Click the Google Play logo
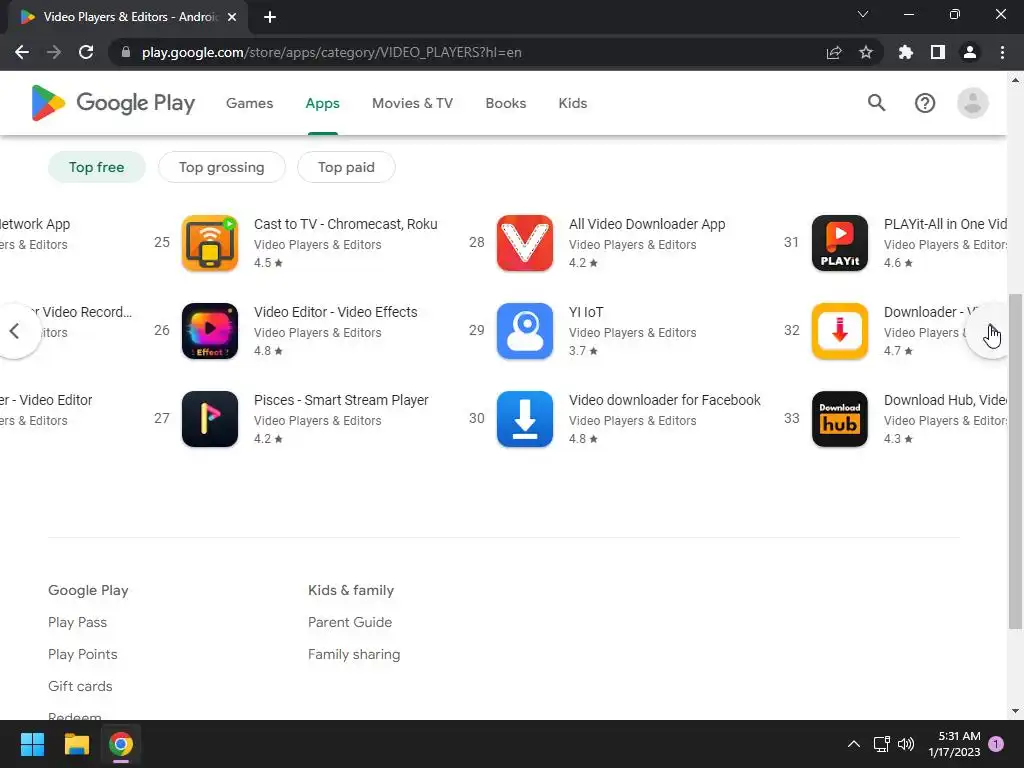This screenshot has width=1024, height=768. tap(113, 103)
